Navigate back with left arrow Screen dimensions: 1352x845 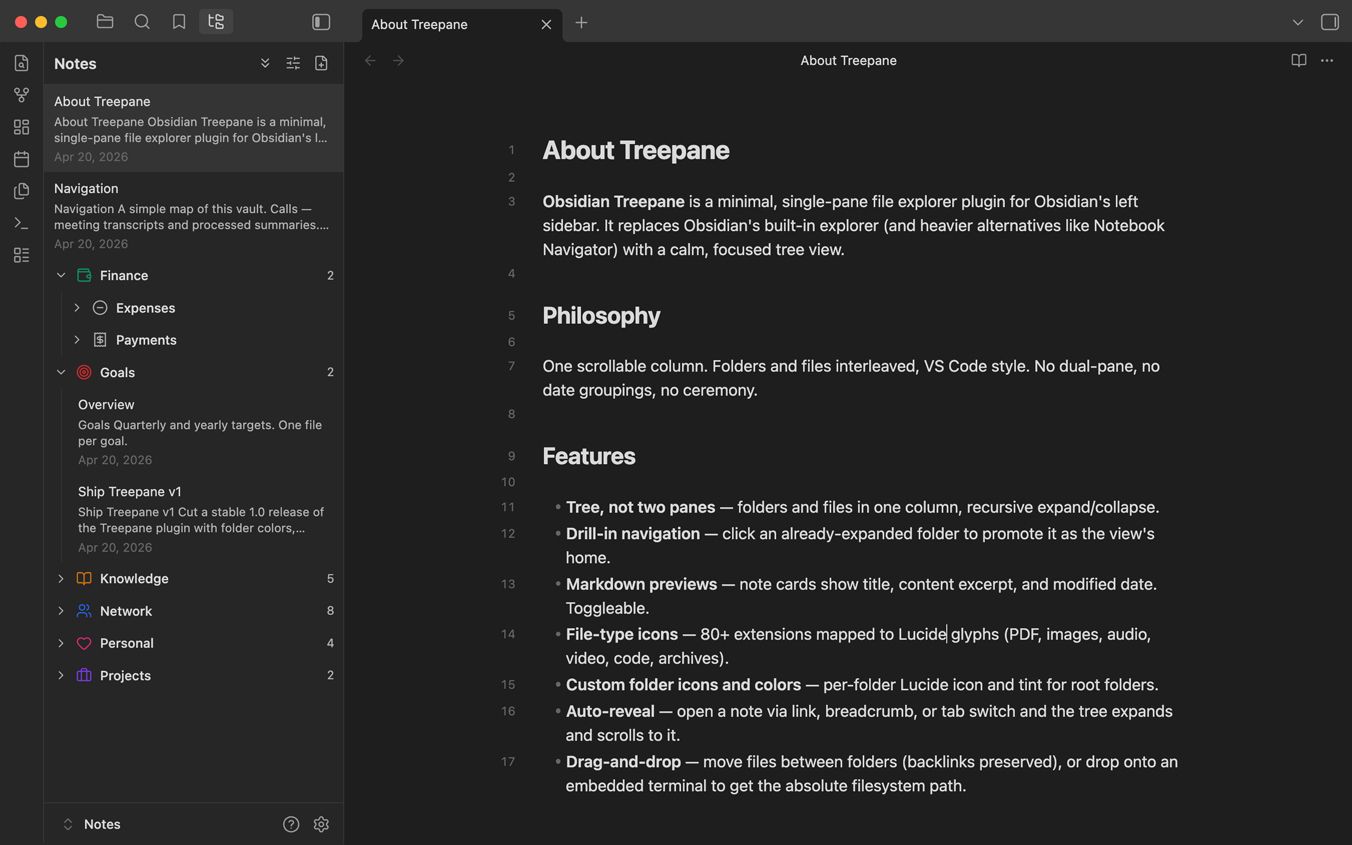click(370, 61)
